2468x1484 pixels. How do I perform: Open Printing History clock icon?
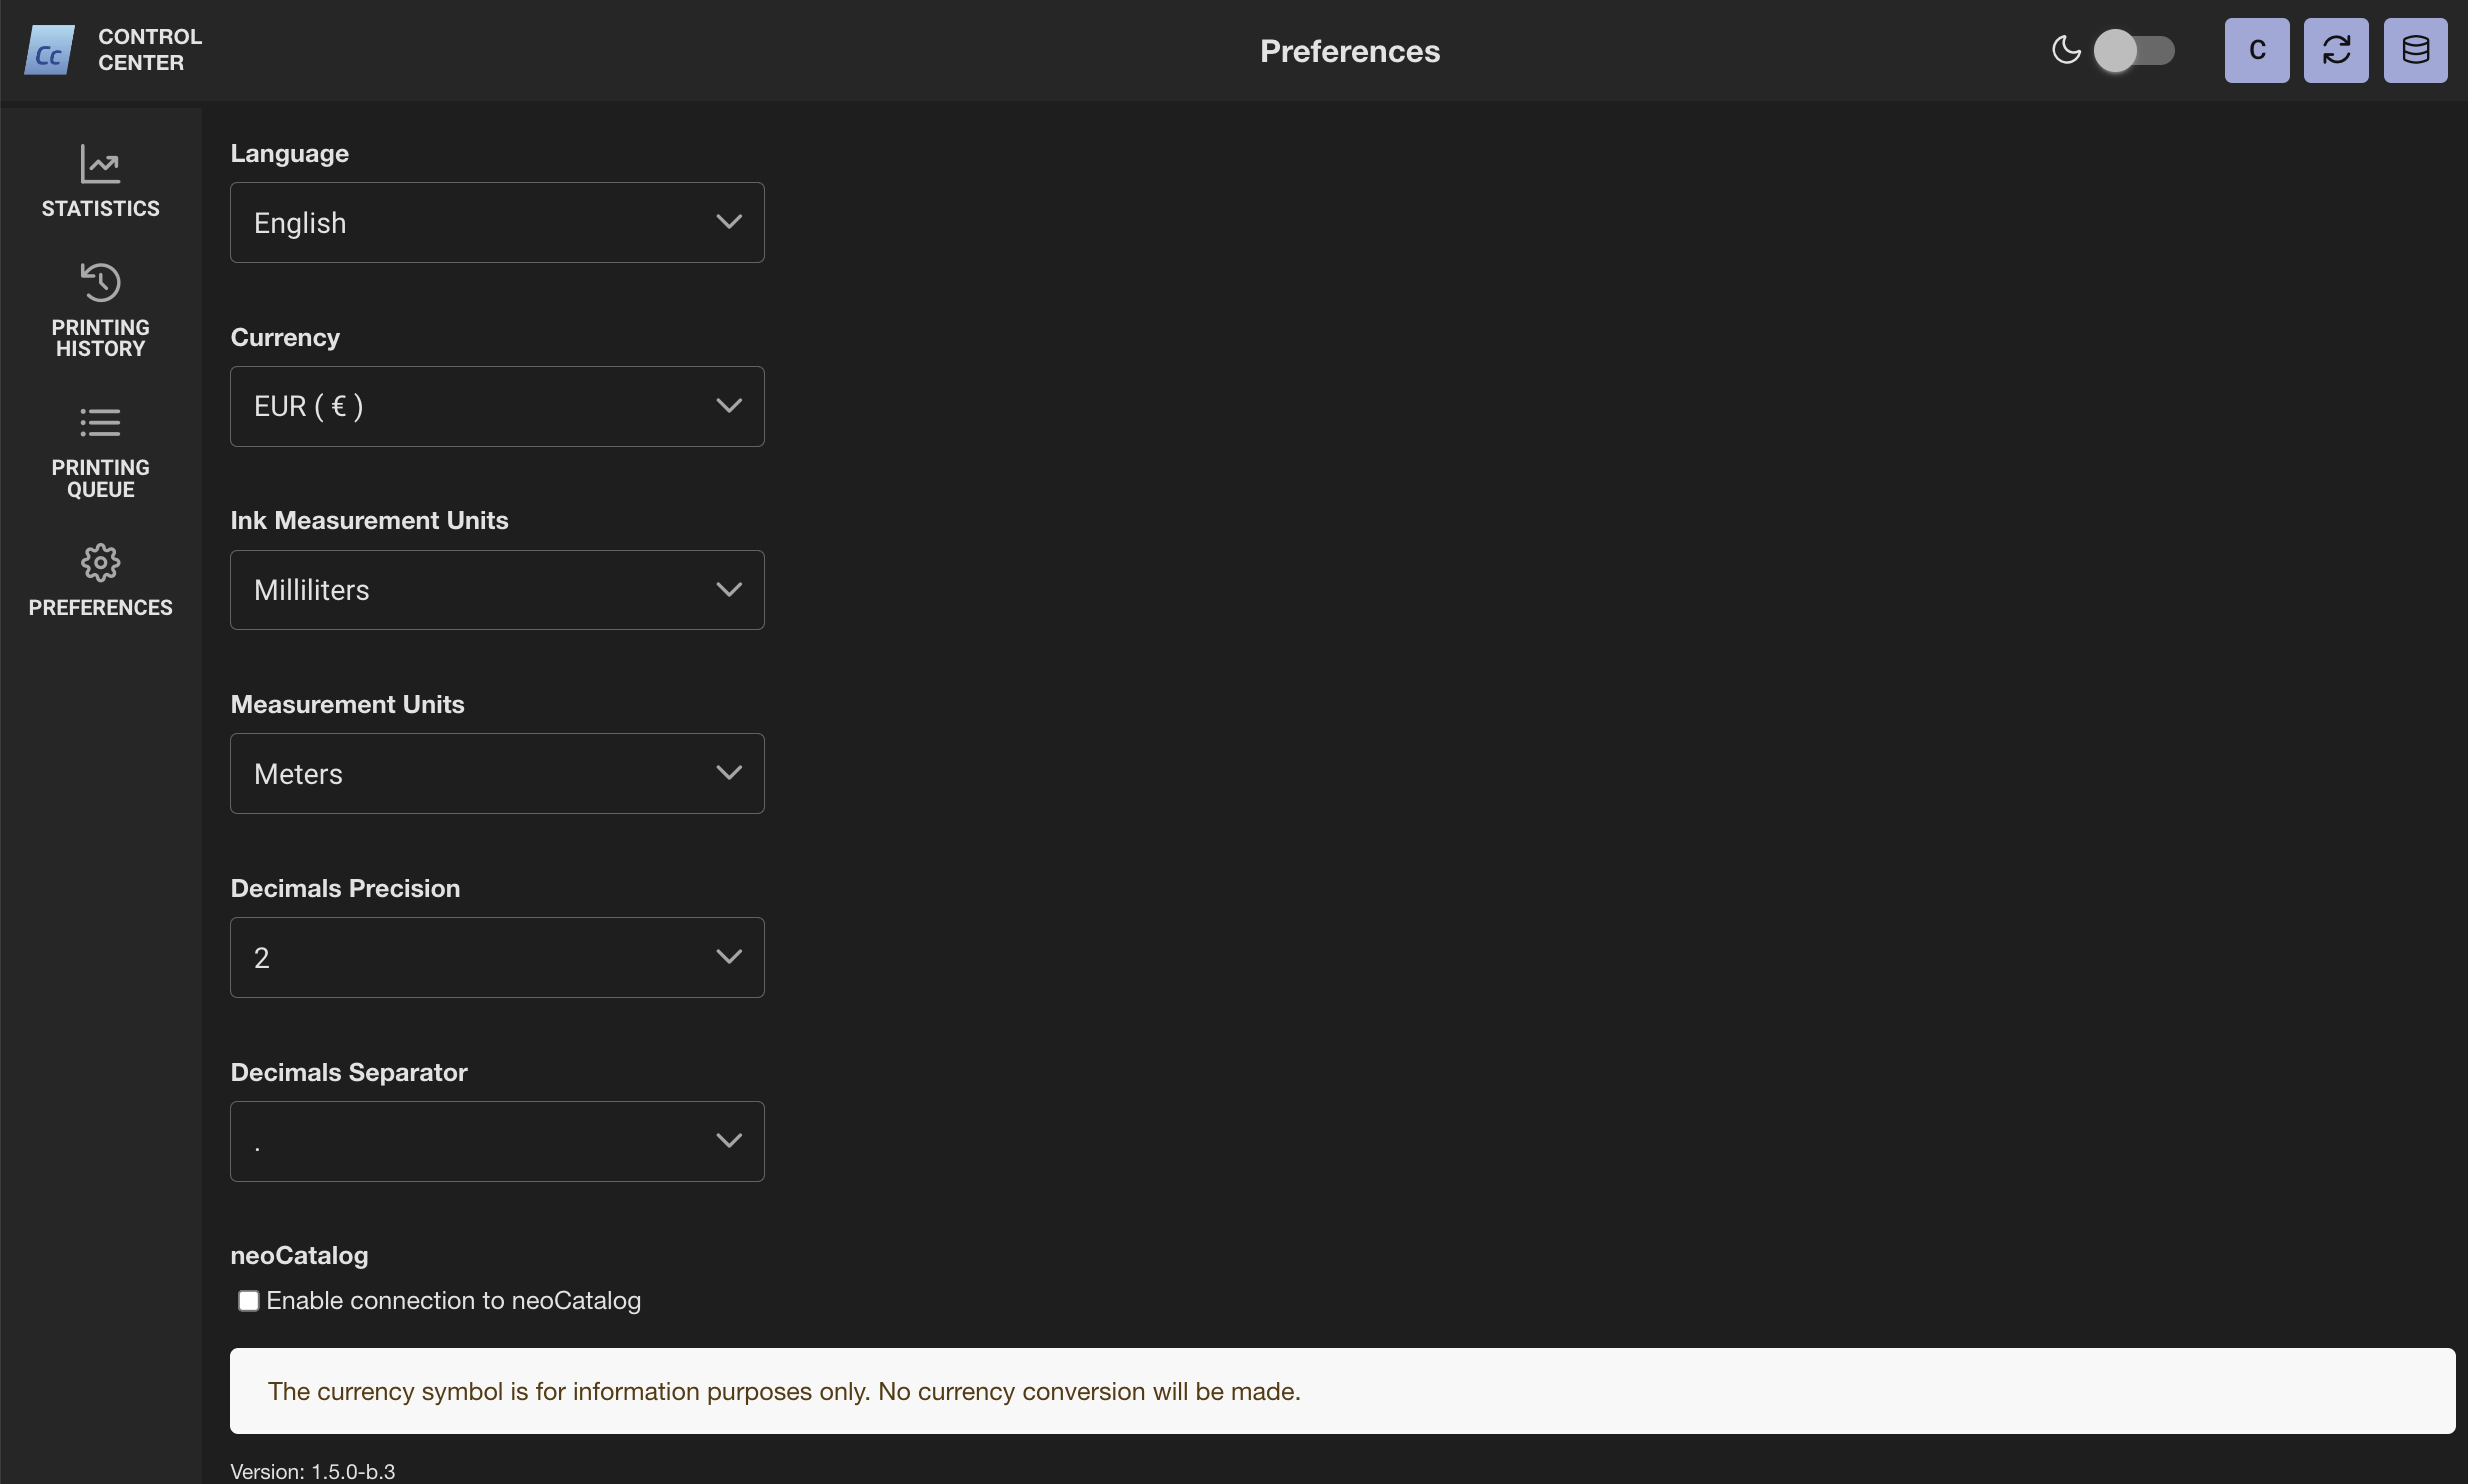click(100, 283)
